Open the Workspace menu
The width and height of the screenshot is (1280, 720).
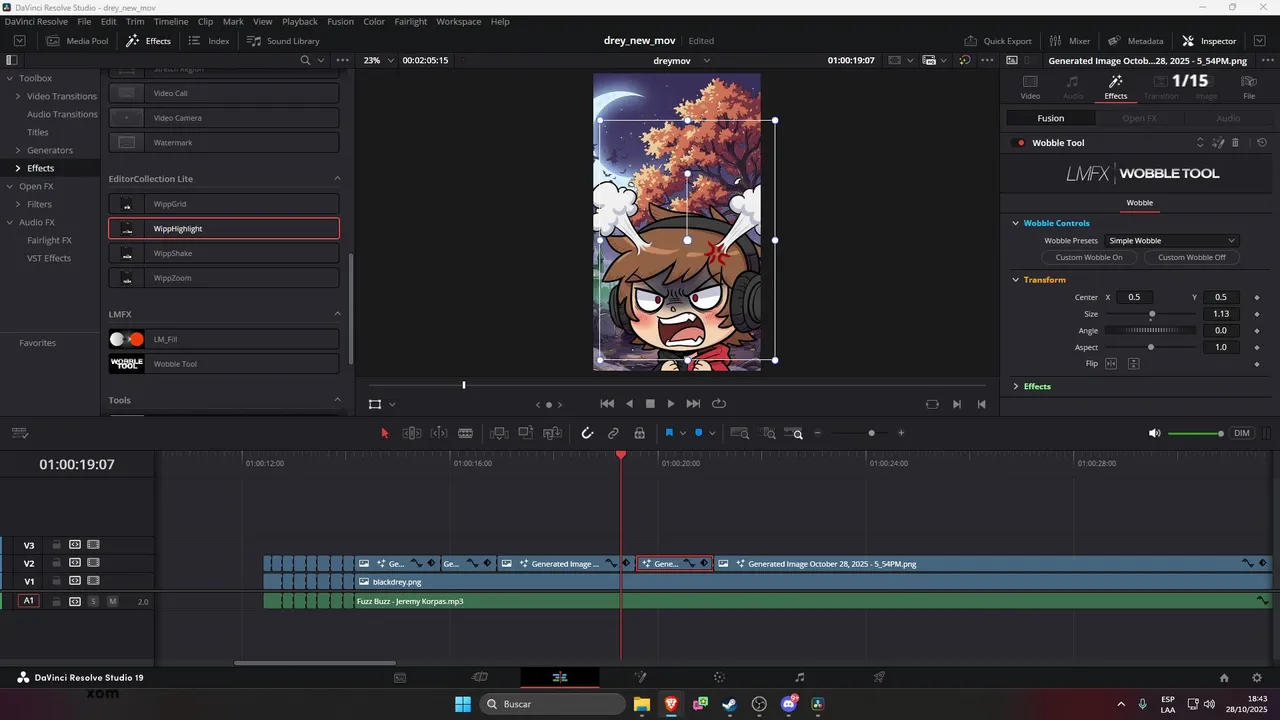(459, 21)
